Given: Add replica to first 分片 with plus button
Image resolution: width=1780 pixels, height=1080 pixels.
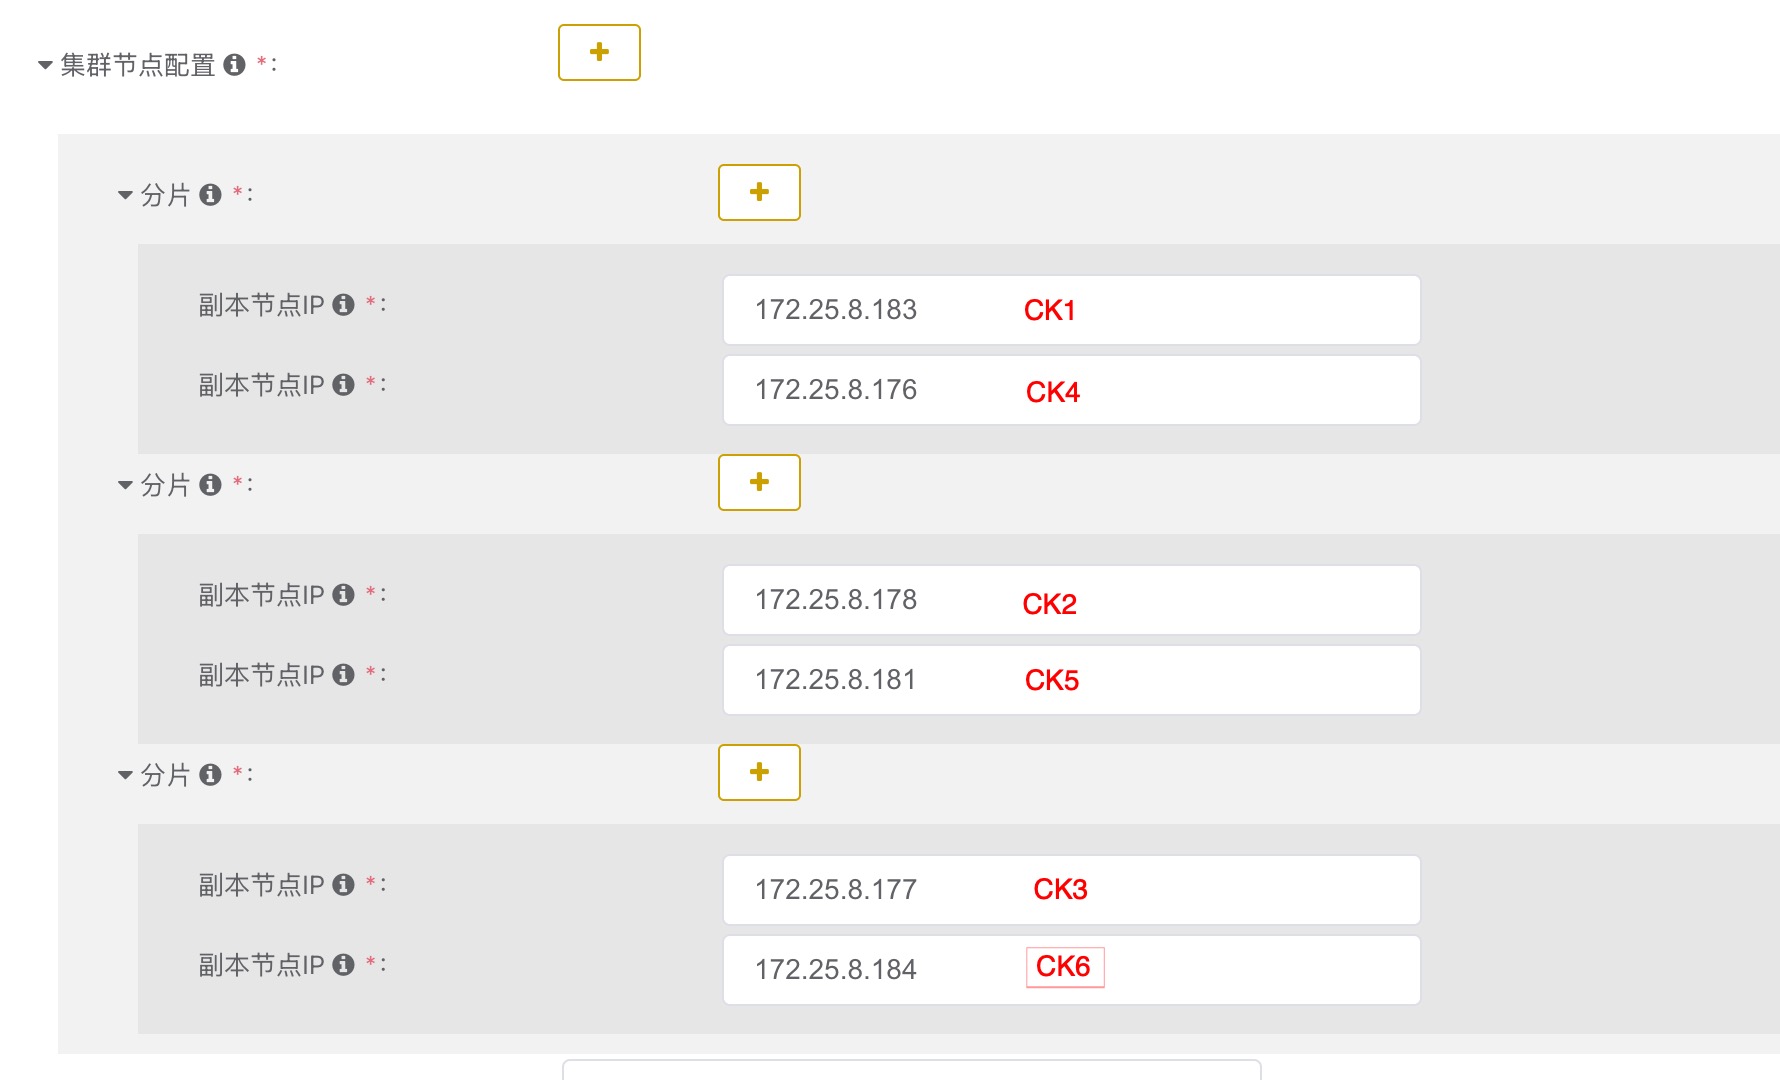Looking at the screenshot, I should [759, 192].
